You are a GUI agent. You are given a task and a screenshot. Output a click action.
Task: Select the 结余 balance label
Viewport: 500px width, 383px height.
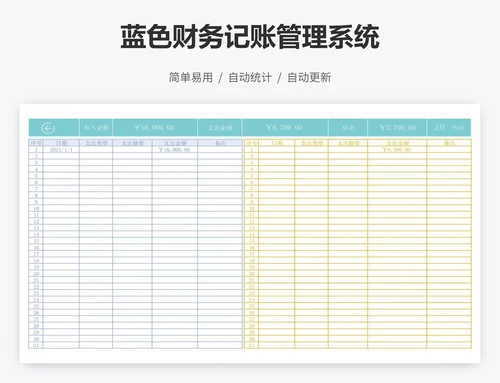click(348, 128)
